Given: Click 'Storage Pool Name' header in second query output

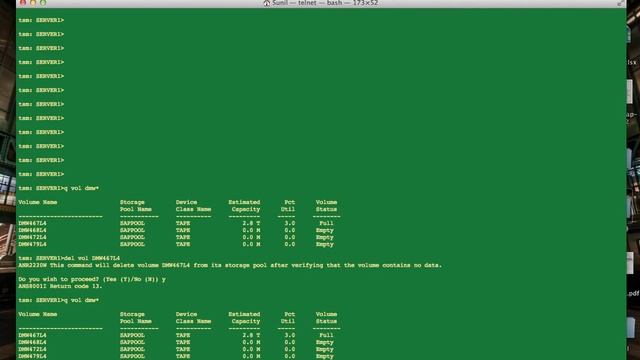Looking at the screenshot, I should [136, 318].
